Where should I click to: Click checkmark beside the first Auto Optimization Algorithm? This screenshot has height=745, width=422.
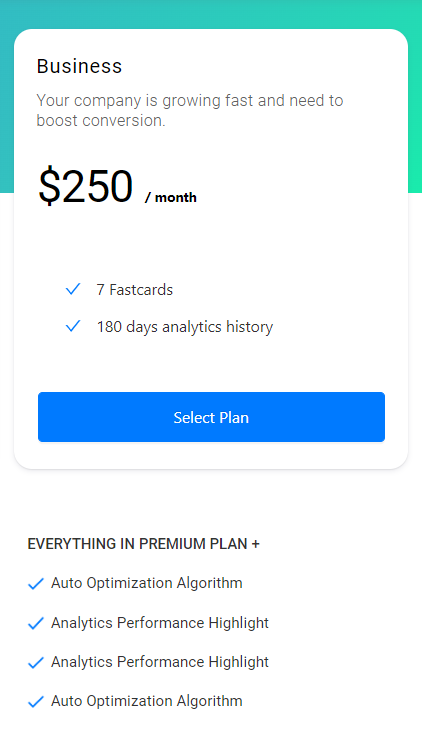click(x=36, y=583)
